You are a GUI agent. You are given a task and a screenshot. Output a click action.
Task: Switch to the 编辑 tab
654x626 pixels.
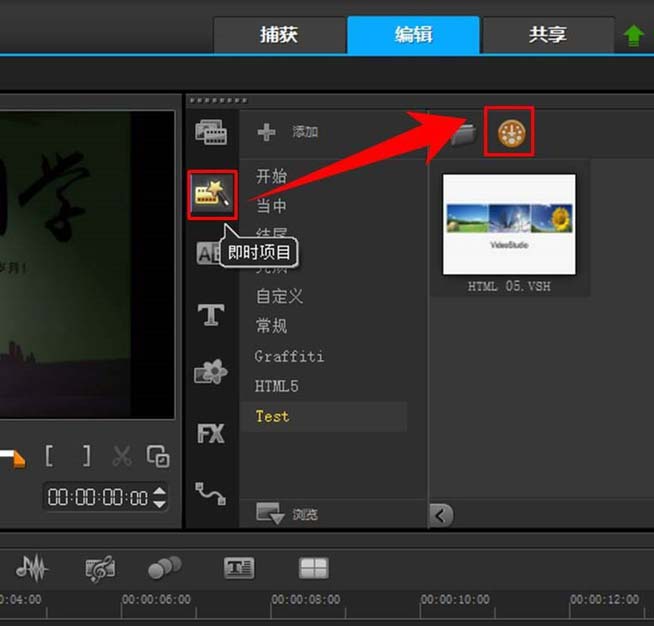tap(413, 35)
